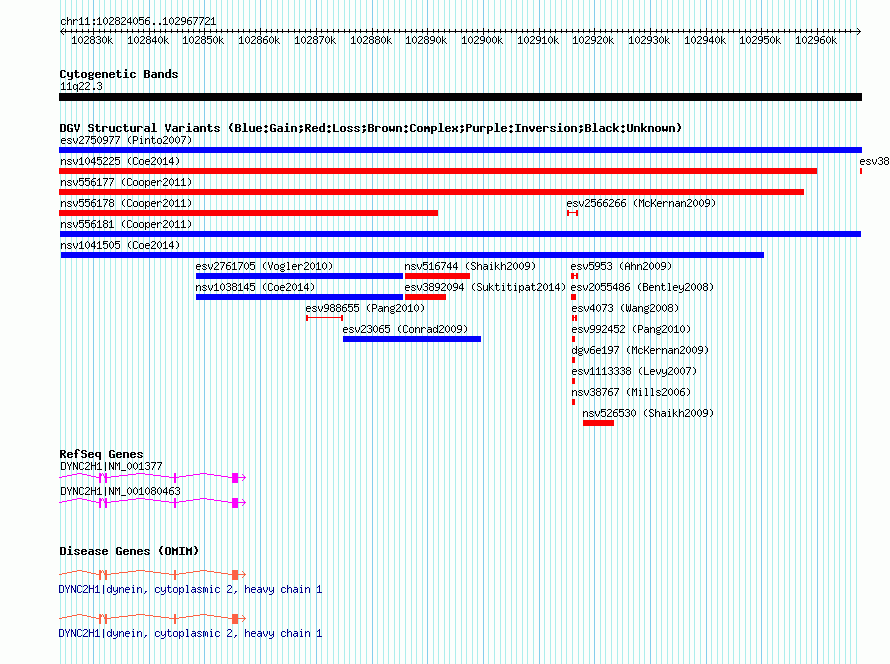This screenshot has width=890, height=664.
Task: Click the esv2761705 (Vogler2010) blue bar
Action: [x=299, y=276]
